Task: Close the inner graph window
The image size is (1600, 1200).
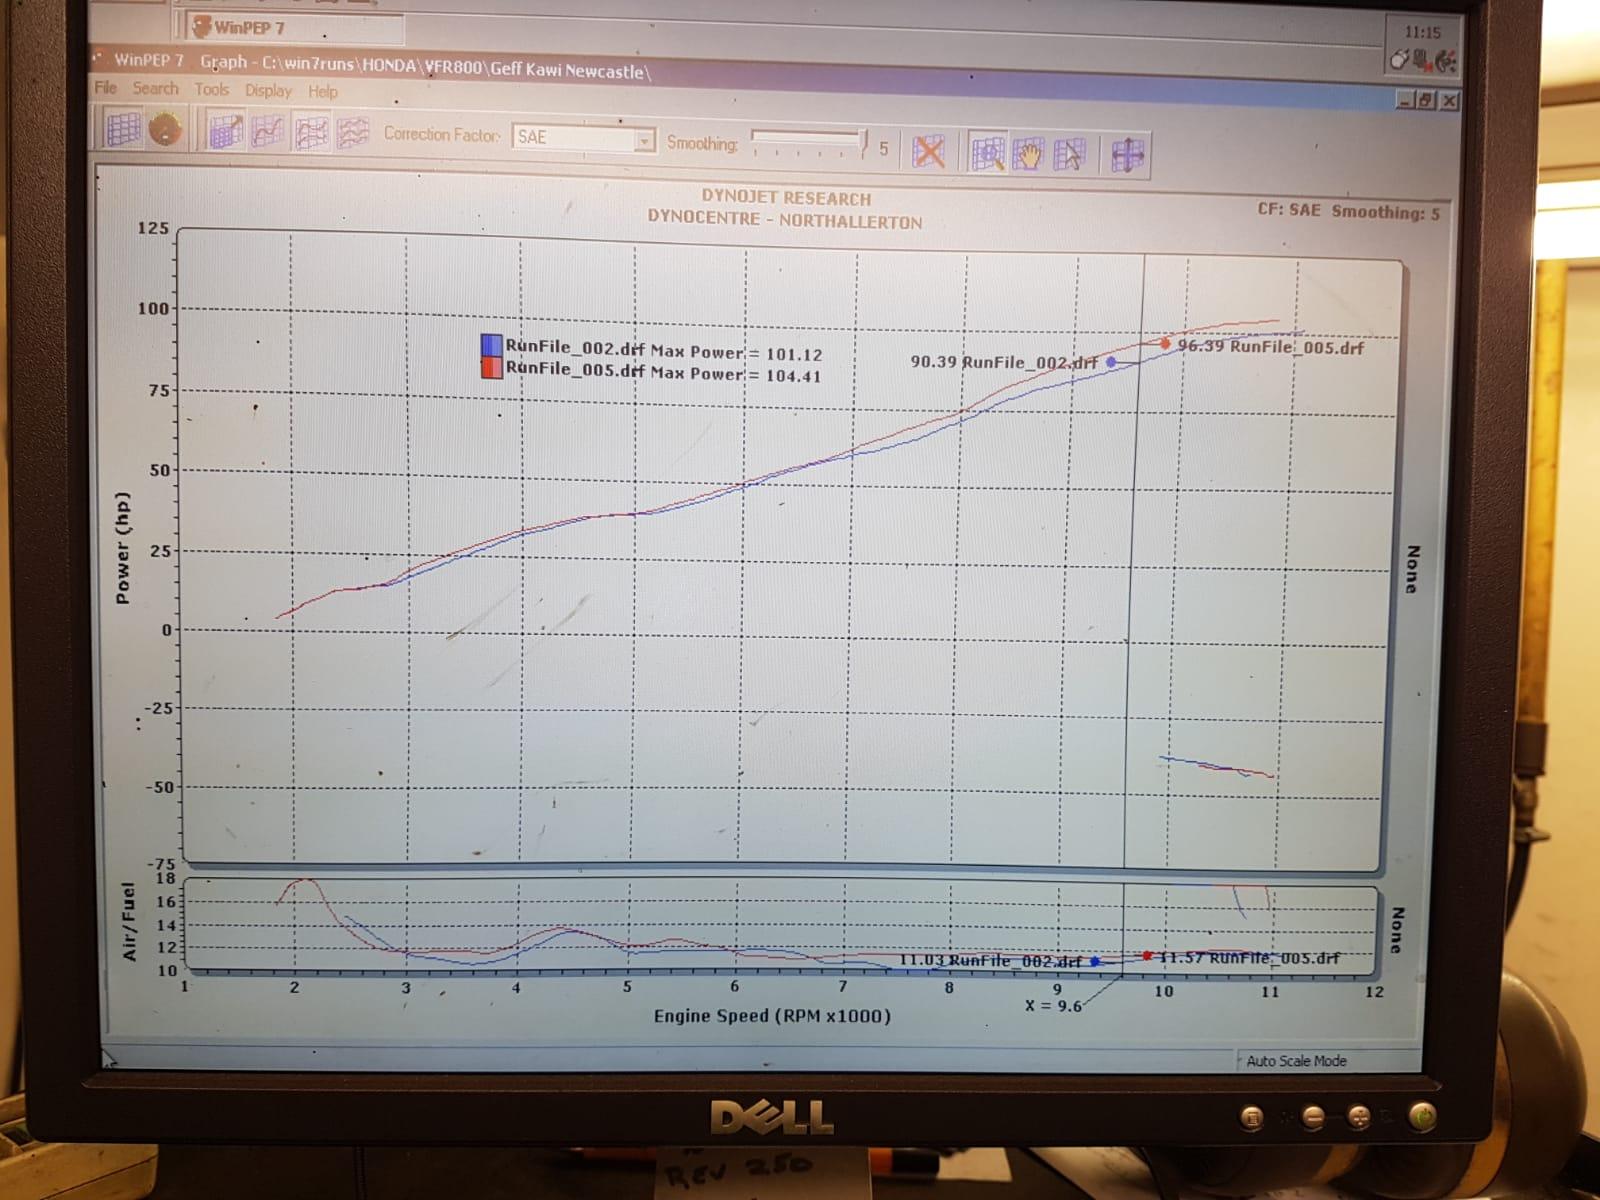Action: coord(1449,100)
